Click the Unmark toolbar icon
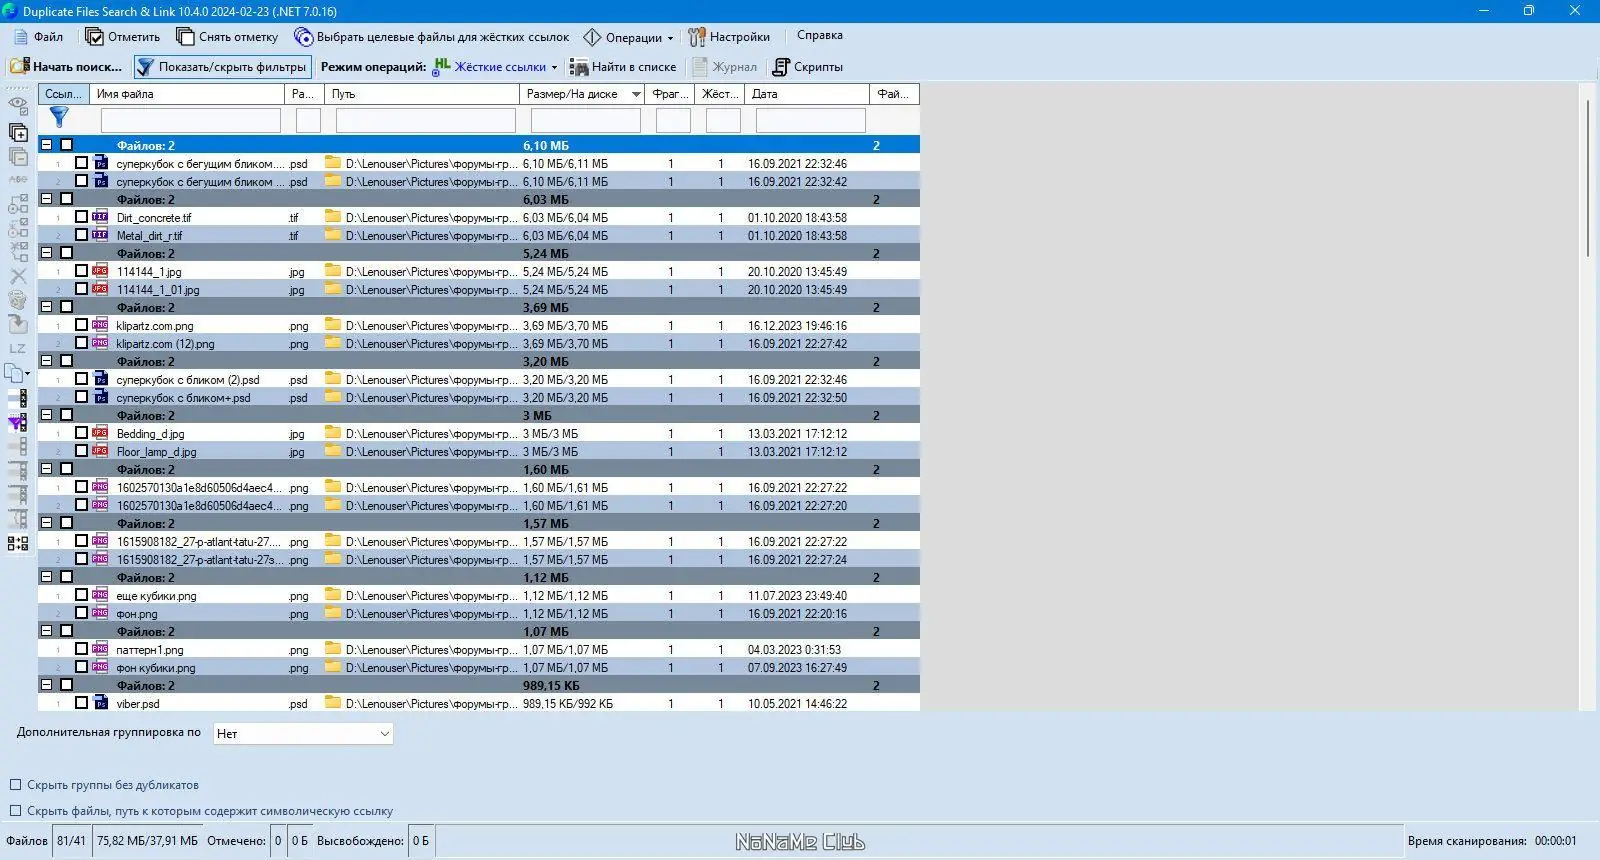 tap(185, 37)
